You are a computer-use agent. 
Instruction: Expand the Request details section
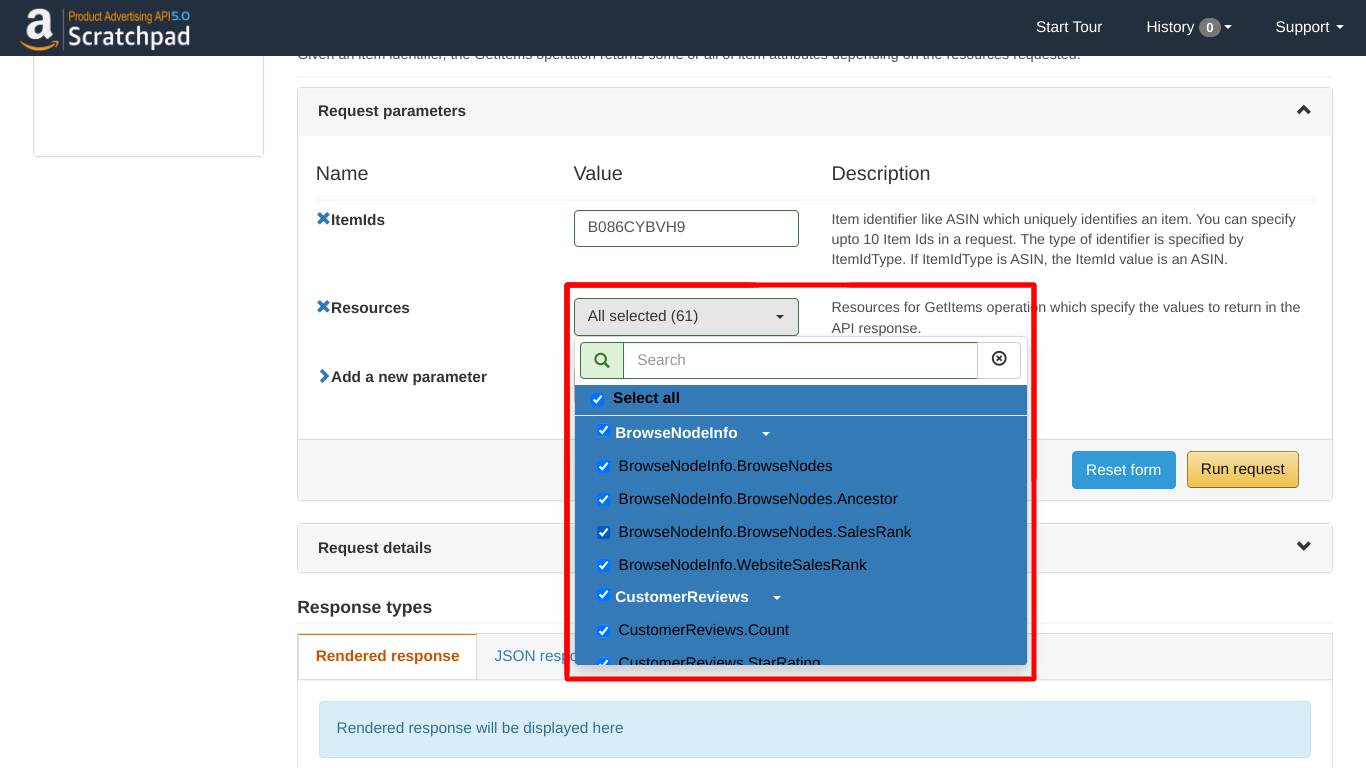[x=1303, y=546]
